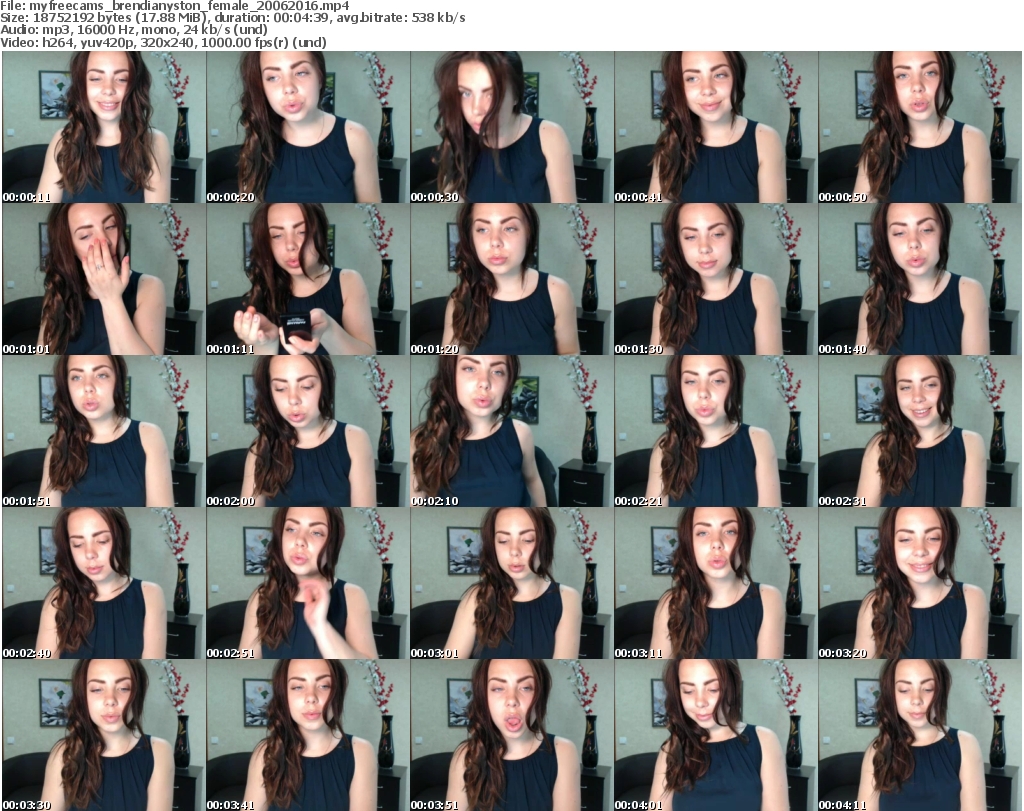Click the Size and duration info line

click(x=233, y=18)
